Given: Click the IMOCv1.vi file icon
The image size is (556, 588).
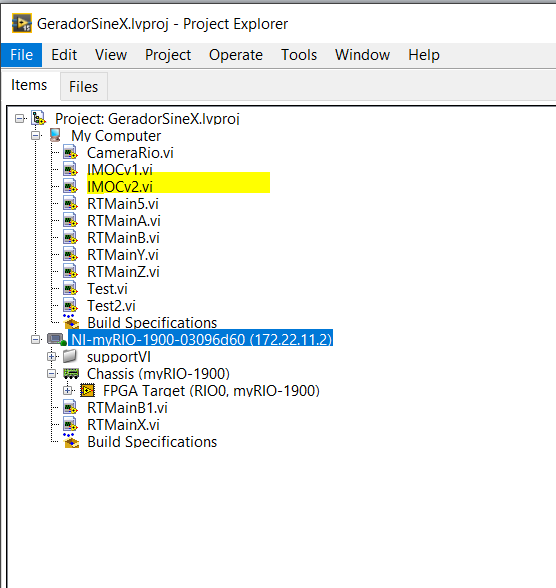Looking at the screenshot, I should [70, 170].
